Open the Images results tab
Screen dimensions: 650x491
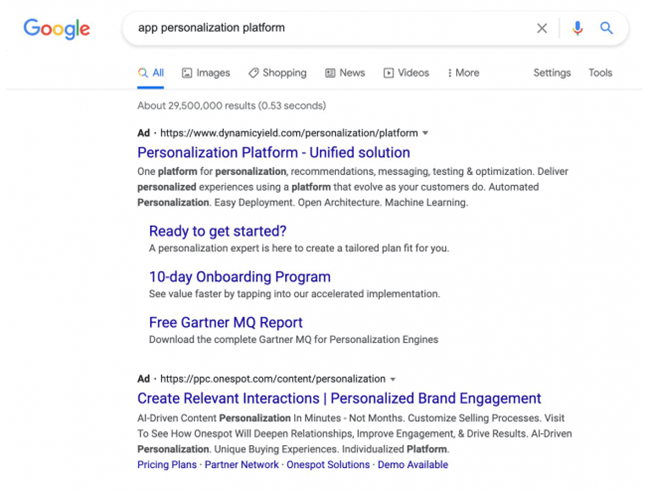(x=205, y=73)
